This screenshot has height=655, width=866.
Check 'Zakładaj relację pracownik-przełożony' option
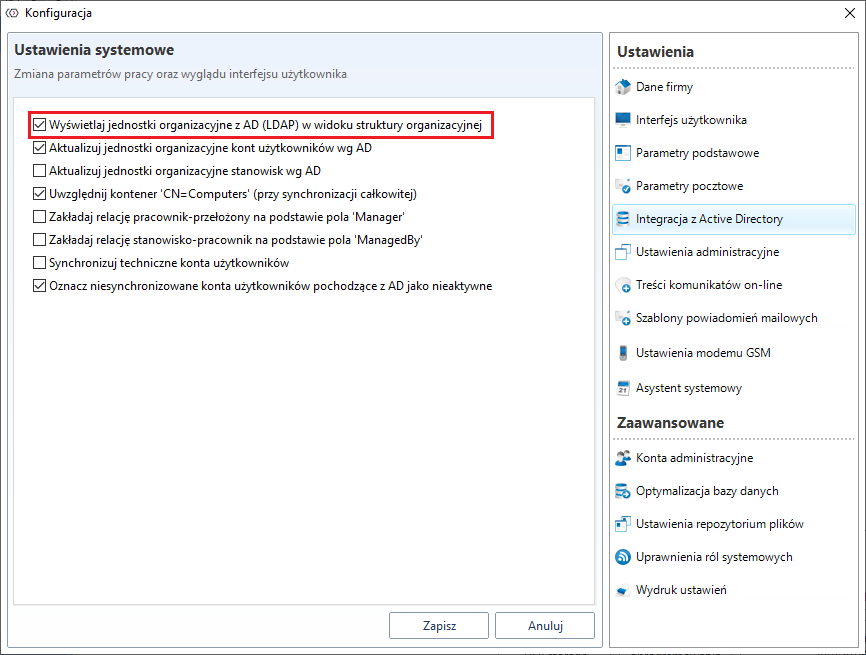pyautogui.click(x=40, y=217)
